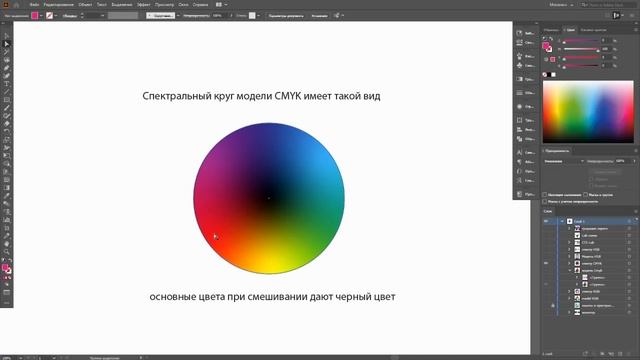Click the Прозрачность panel tab
This screenshot has height=360, width=640.
(557, 151)
